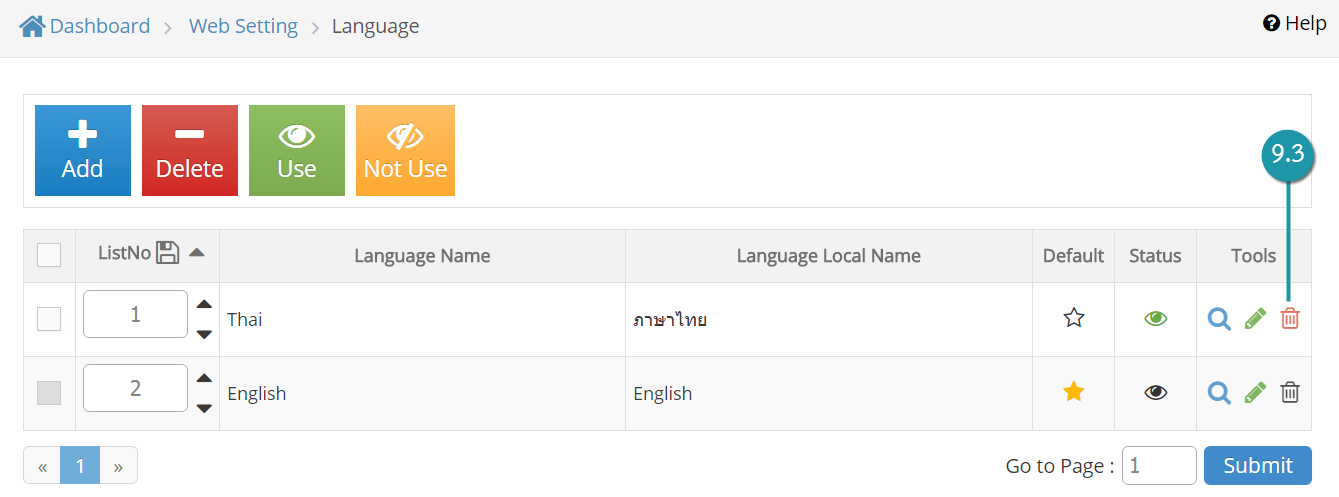Click the Dashboard home icon
The width and height of the screenshot is (1339, 497).
(x=32, y=26)
